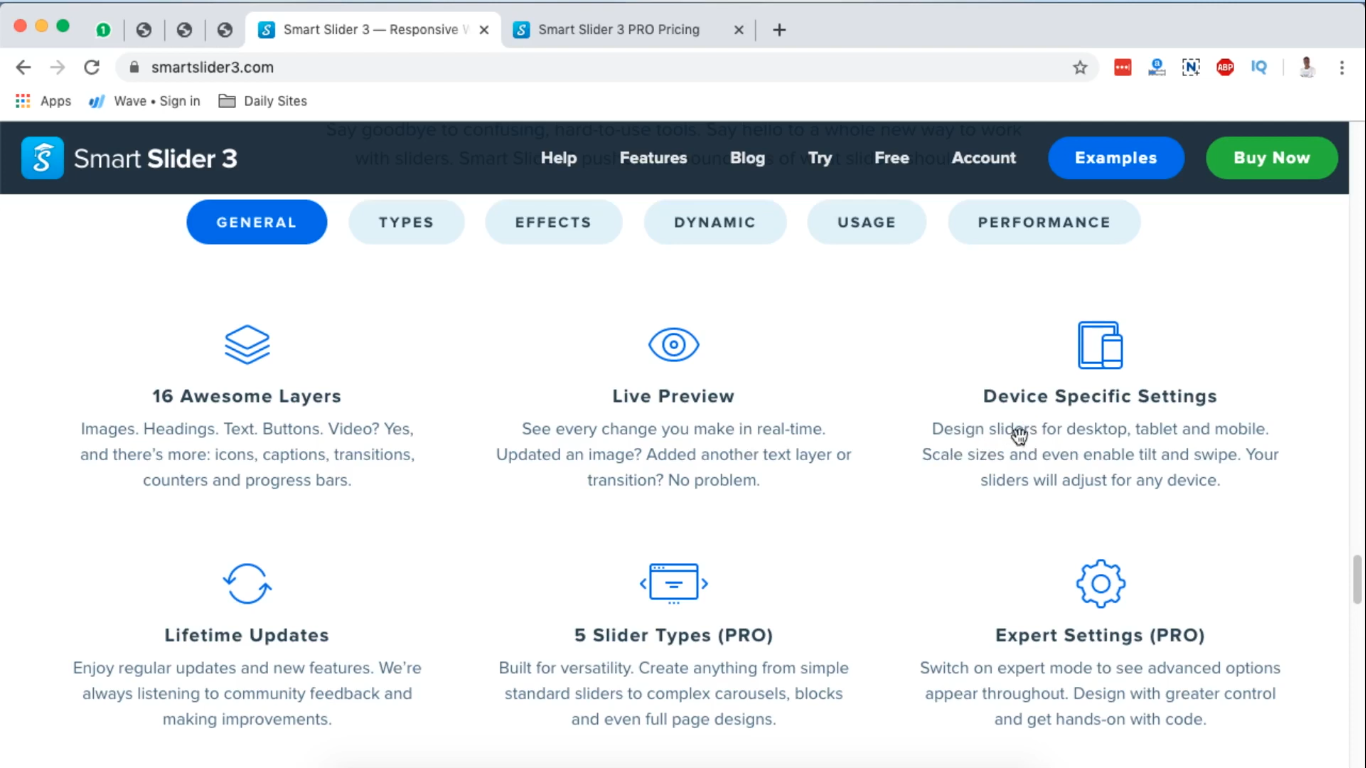Click the blue Examples button

(x=1116, y=158)
